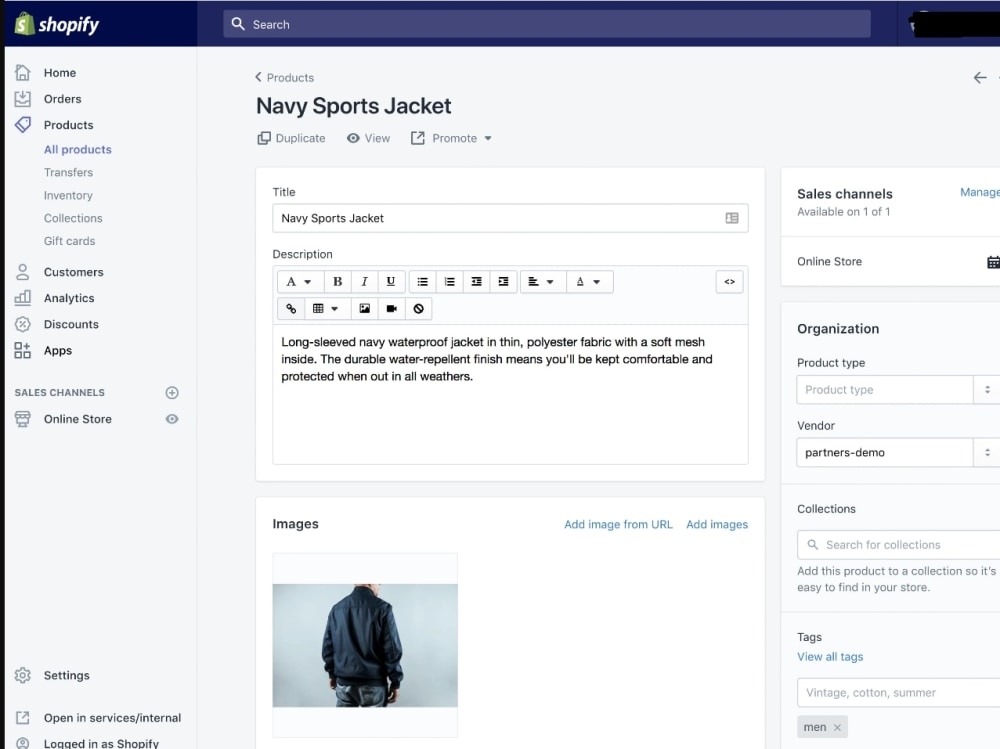This screenshot has height=749, width=1000.
Task: Open the text color dropdown
Action: (x=588, y=281)
